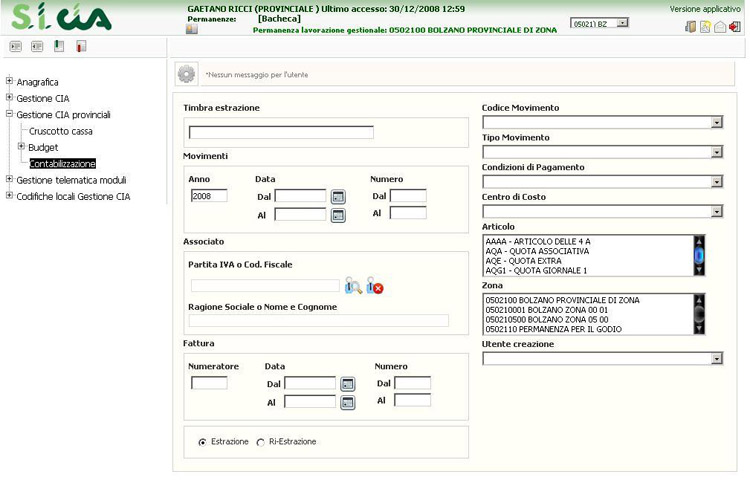Click the Partita IVA o Cod. Fiscale field
Image resolution: width=750 pixels, height=480 pixels.
click(x=265, y=285)
